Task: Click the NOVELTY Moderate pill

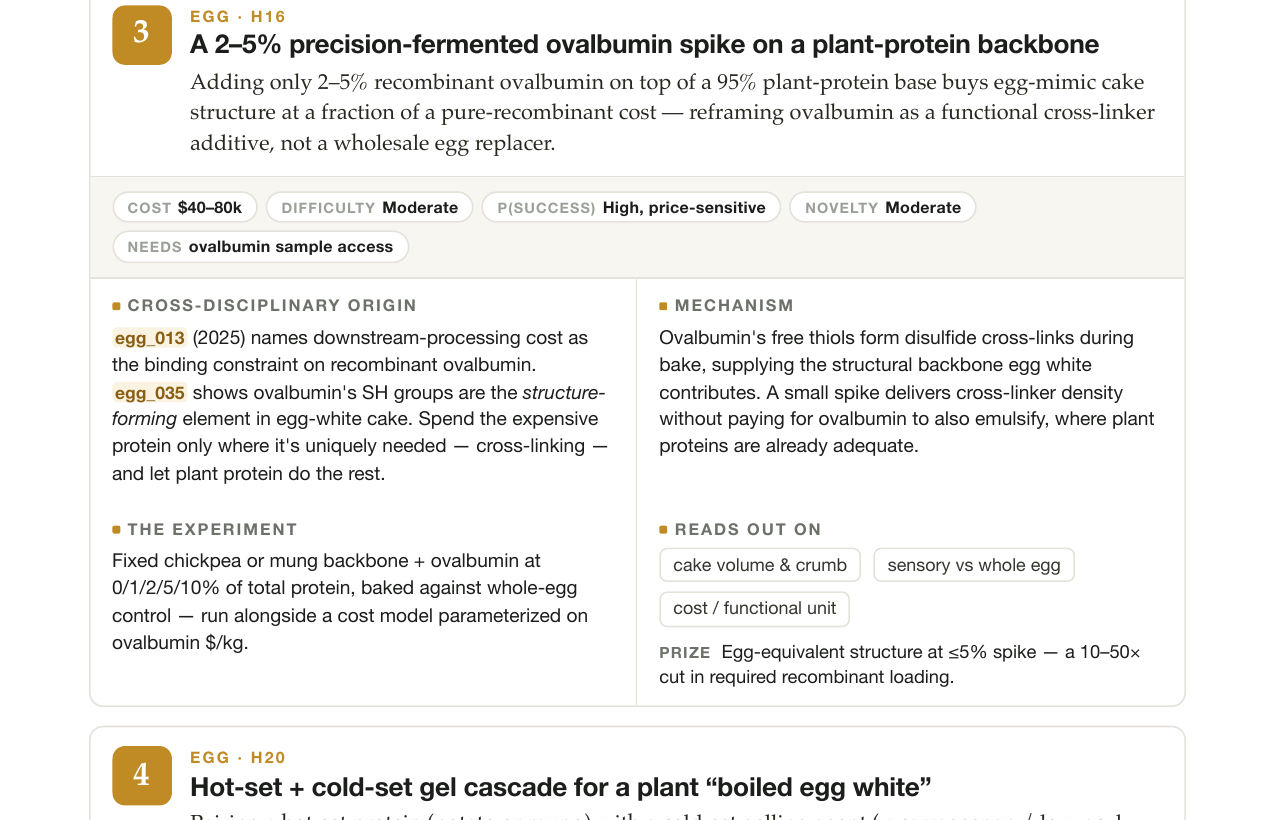Action: [x=883, y=207]
